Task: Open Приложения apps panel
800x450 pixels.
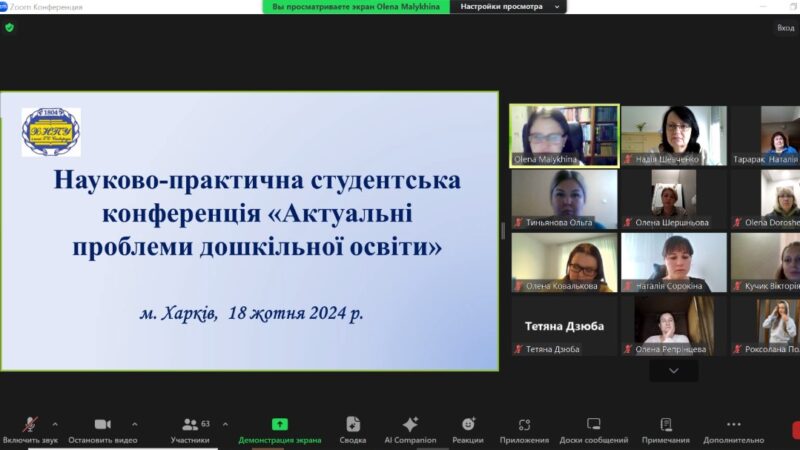Action: [x=524, y=430]
